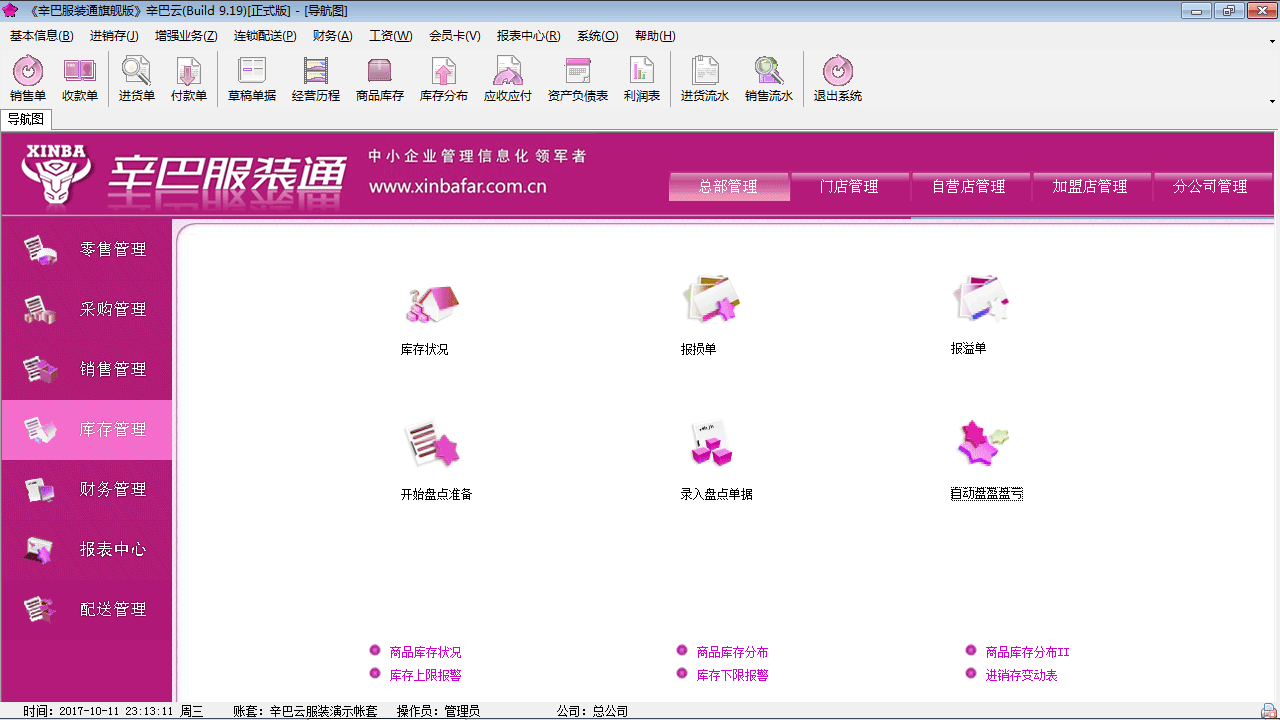Open the 增强业务(Z) menu
1280x720 pixels.
click(x=186, y=36)
